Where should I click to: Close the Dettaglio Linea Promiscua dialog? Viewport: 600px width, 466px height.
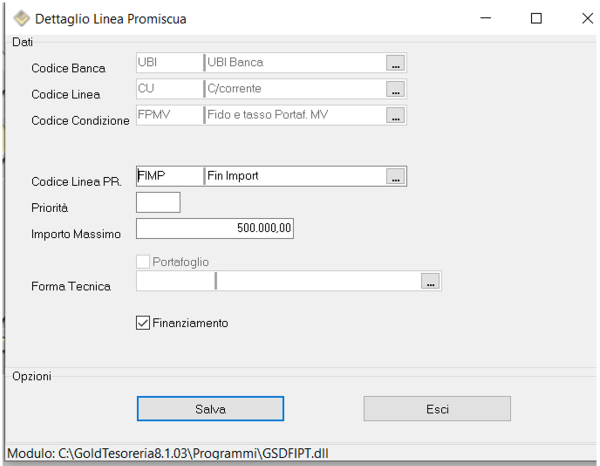click(x=584, y=19)
